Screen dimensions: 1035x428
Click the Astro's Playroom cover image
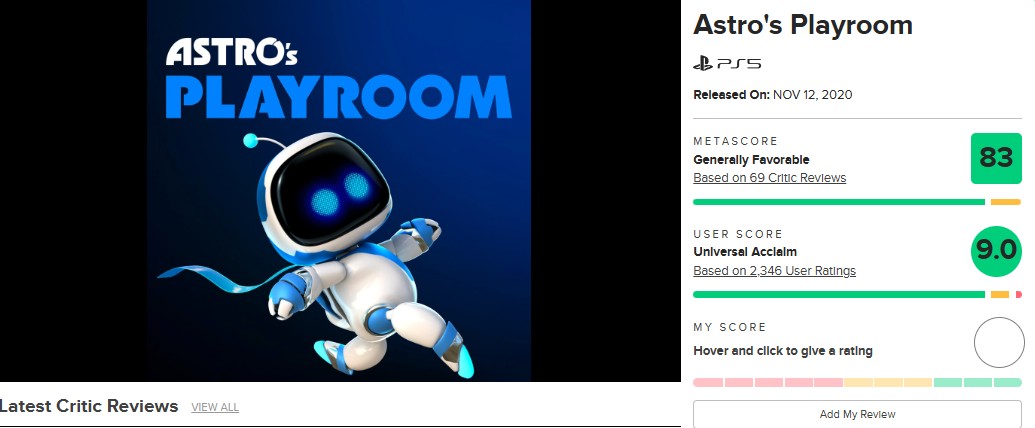click(339, 190)
